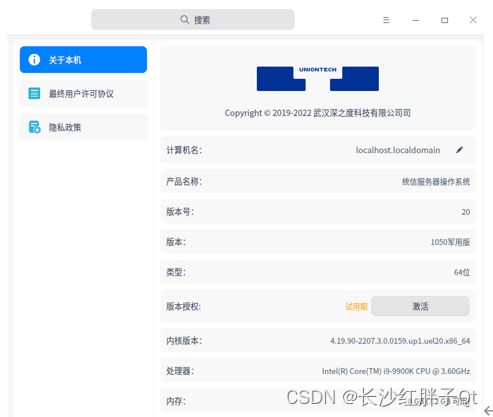Click the 版本授权 label

click(x=183, y=306)
